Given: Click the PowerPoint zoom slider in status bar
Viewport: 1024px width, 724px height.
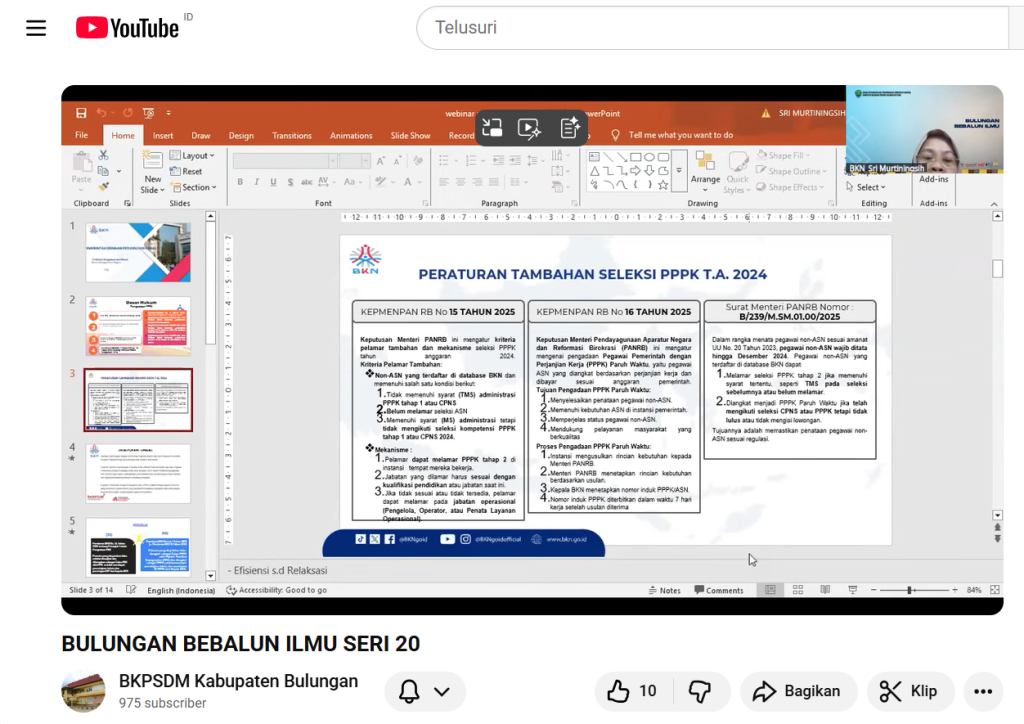Looking at the screenshot, I should (908, 590).
